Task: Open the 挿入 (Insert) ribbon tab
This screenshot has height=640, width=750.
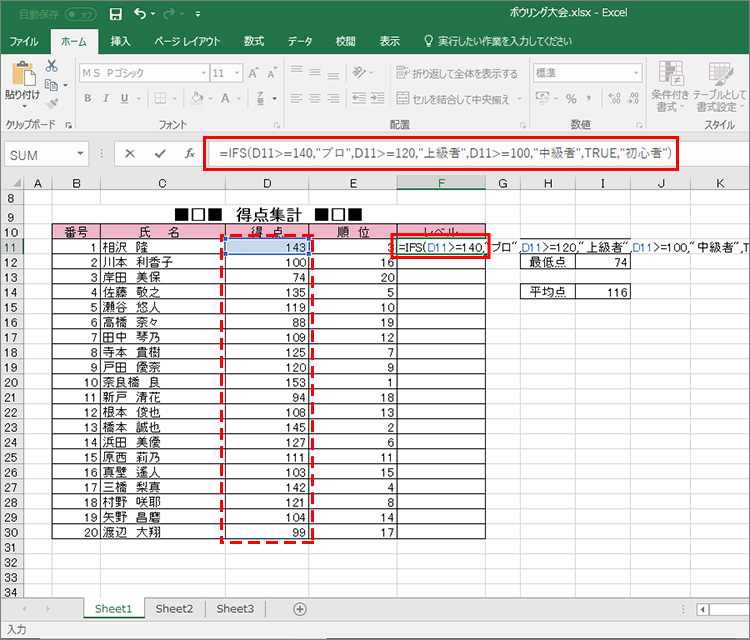Action: [120, 41]
